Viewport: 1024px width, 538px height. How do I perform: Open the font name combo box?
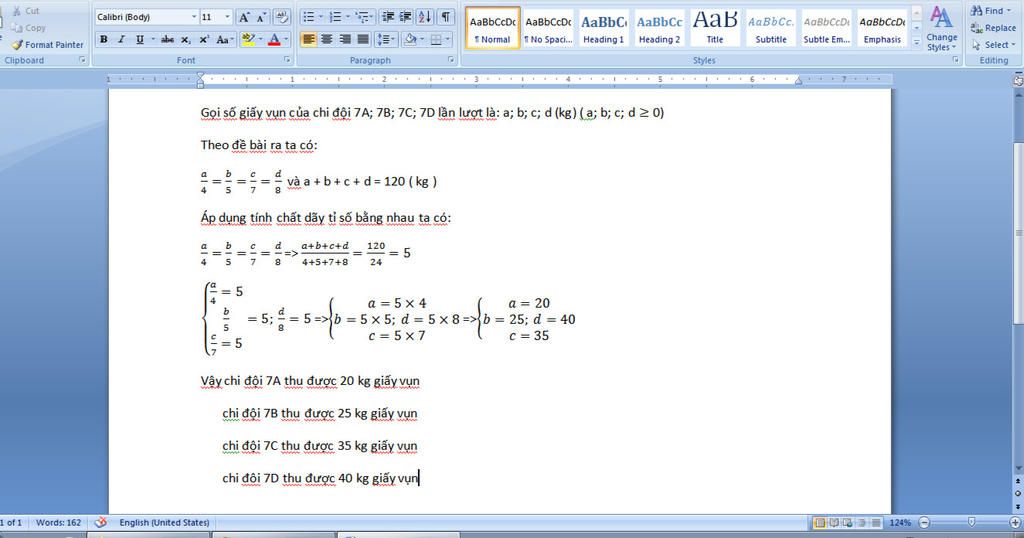click(x=147, y=17)
